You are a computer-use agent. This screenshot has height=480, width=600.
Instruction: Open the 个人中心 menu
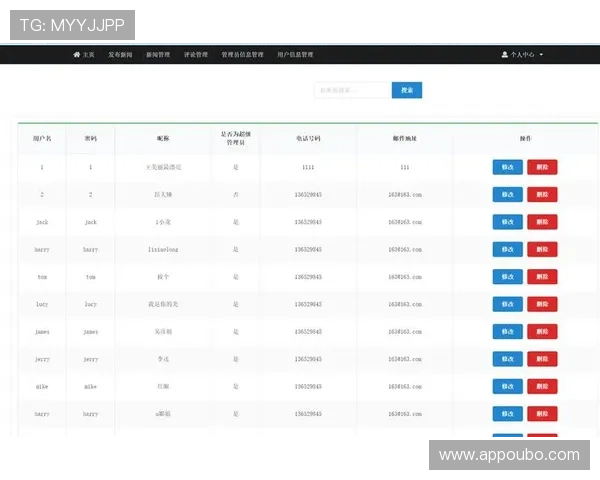click(x=522, y=54)
